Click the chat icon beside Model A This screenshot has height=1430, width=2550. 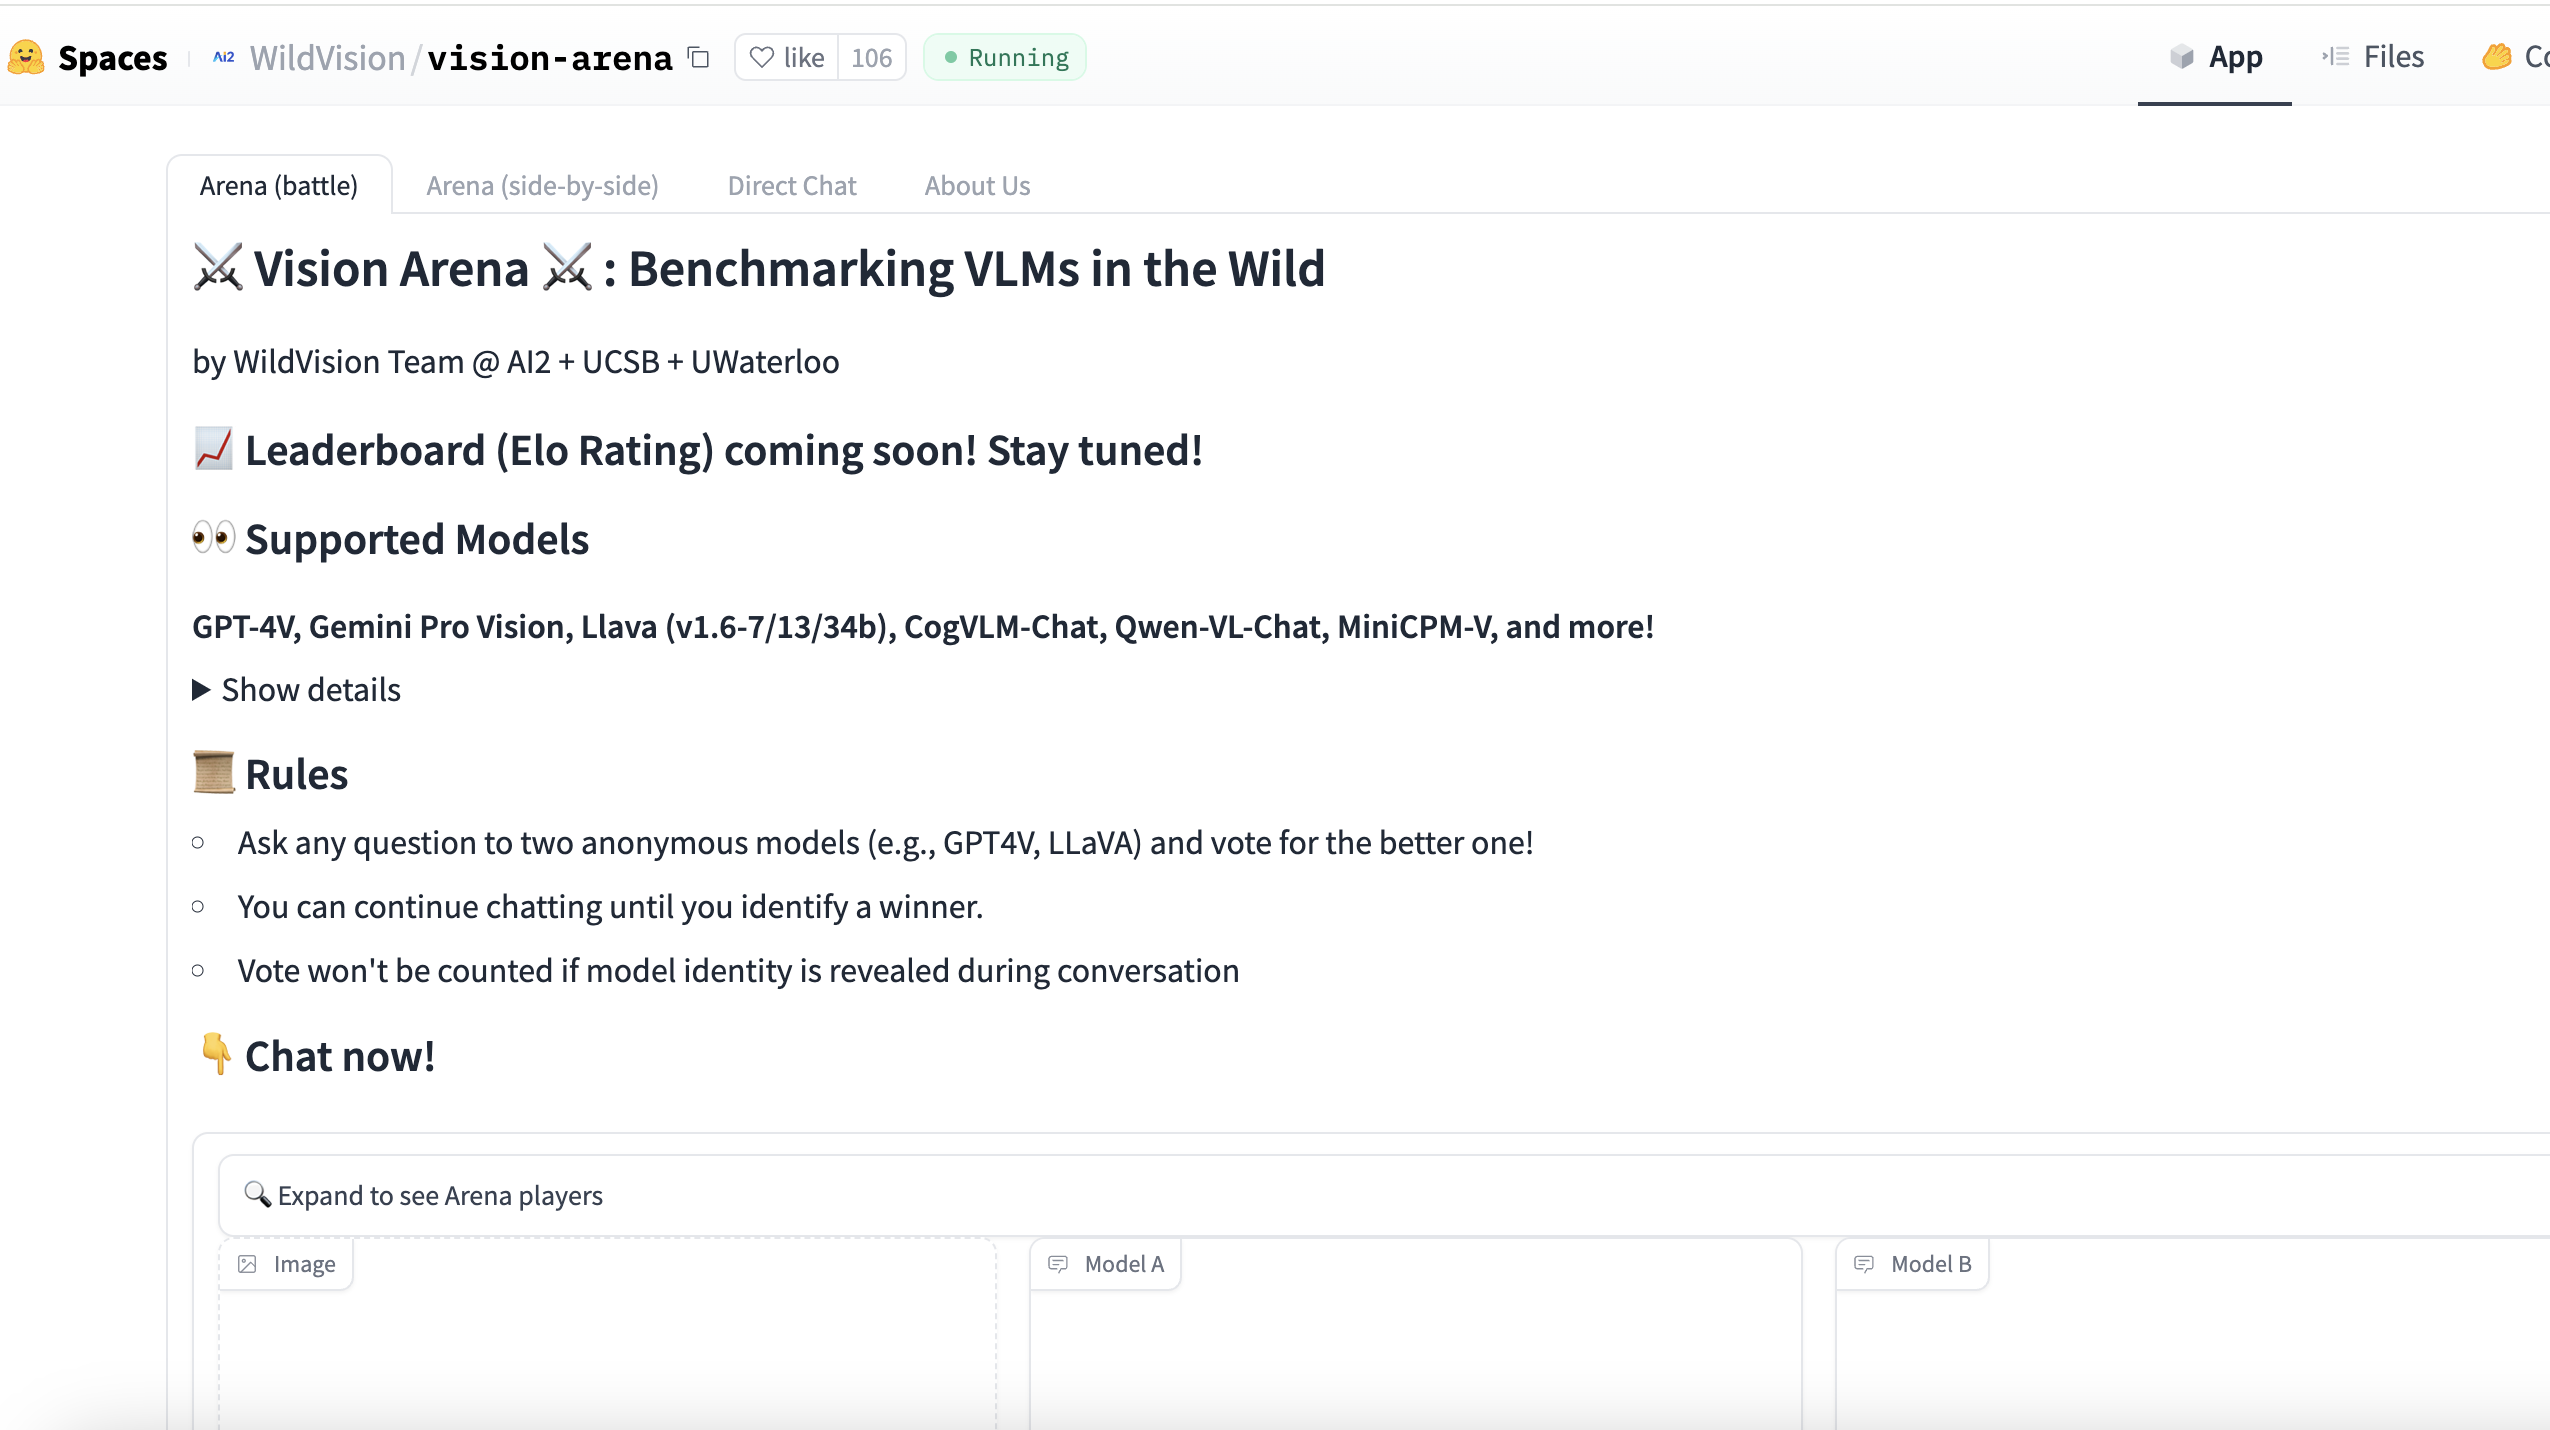1058,1264
